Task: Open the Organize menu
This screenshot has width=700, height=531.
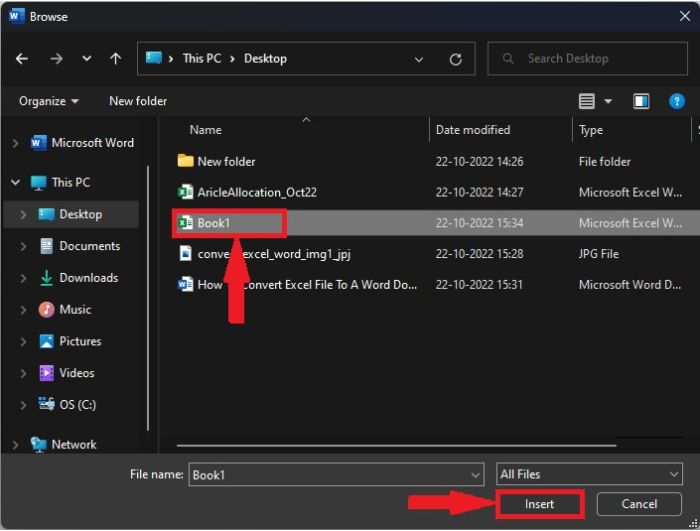Action: pyautogui.click(x=49, y=101)
